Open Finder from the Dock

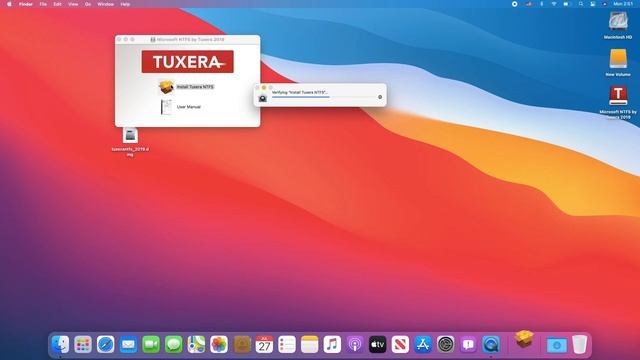pyautogui.click(x=60, y=344)
